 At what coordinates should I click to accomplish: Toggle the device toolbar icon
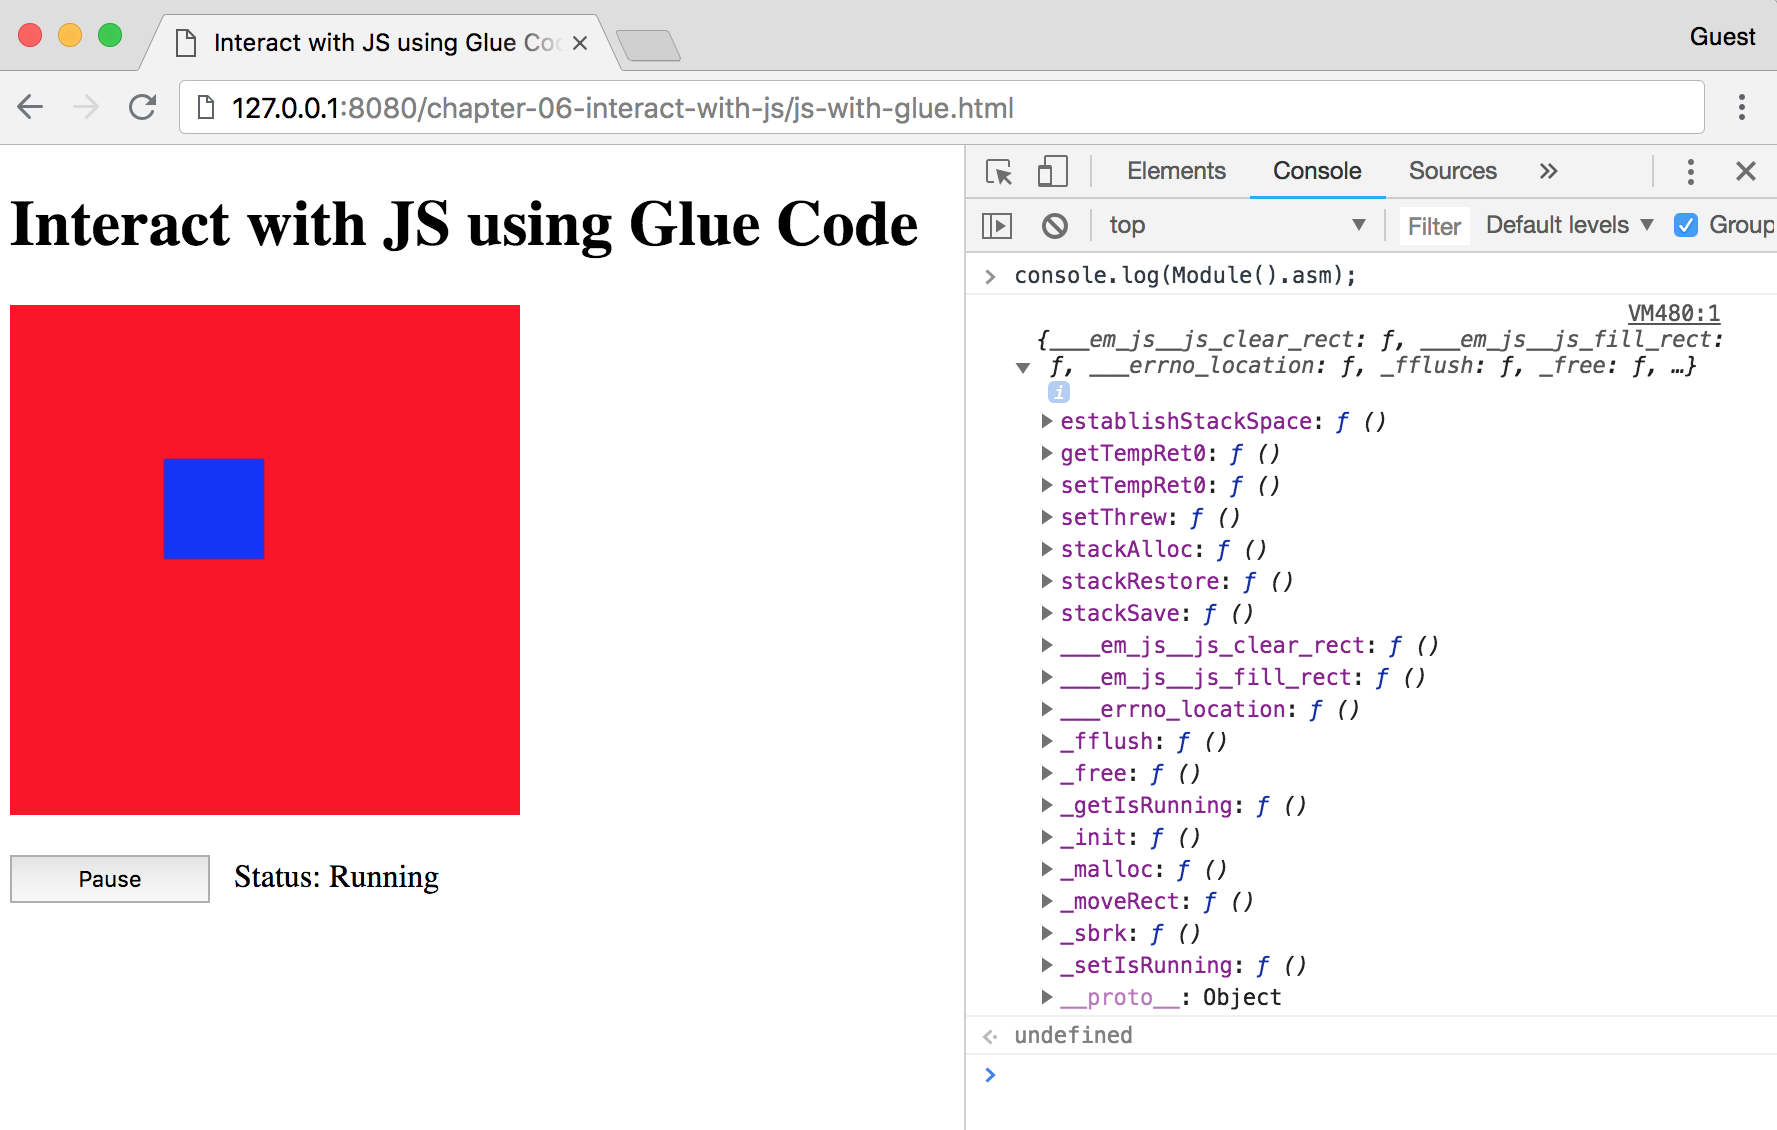1052,172
